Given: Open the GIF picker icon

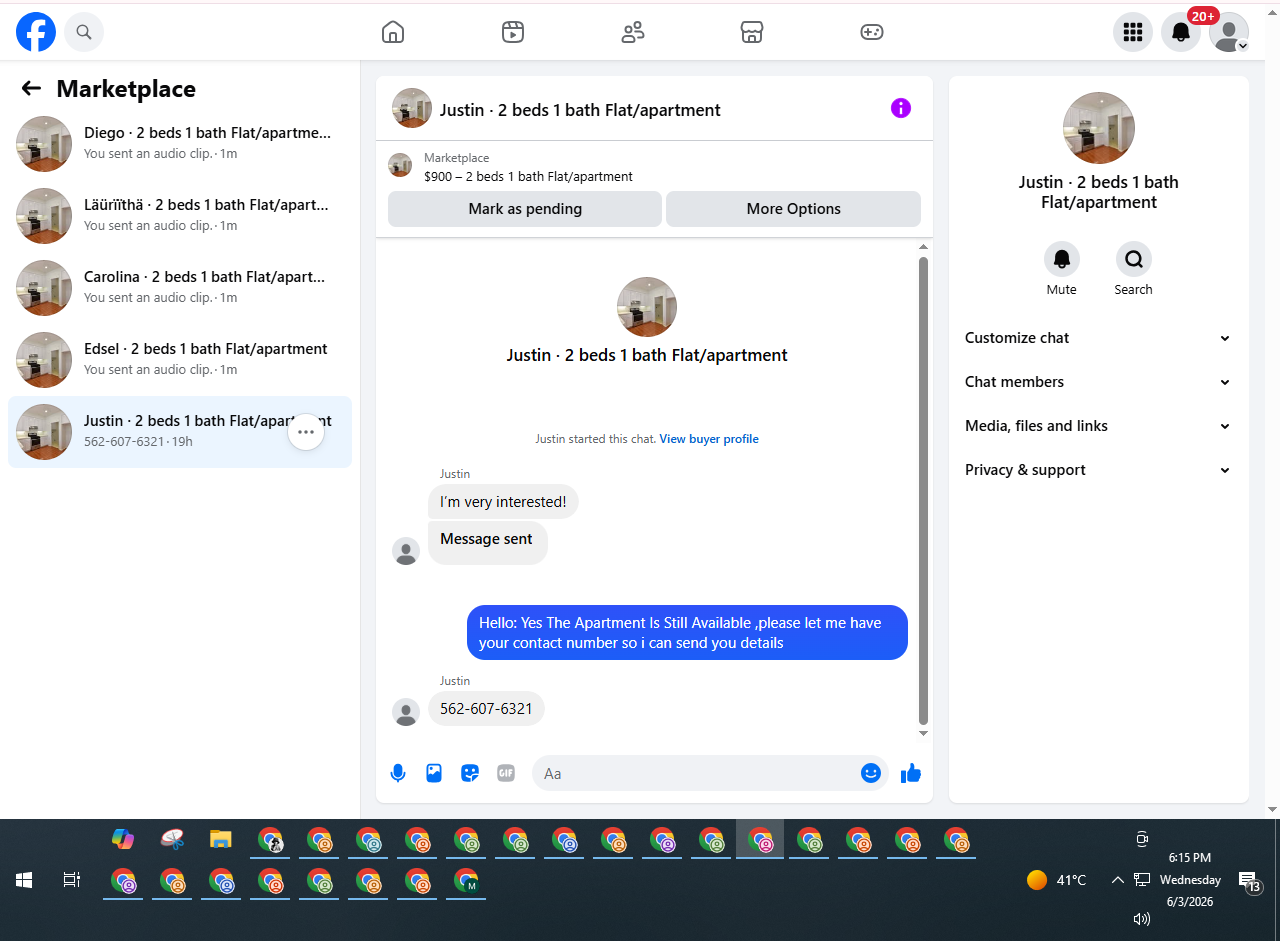Looking at the screenshot, I should coord(506,773).
